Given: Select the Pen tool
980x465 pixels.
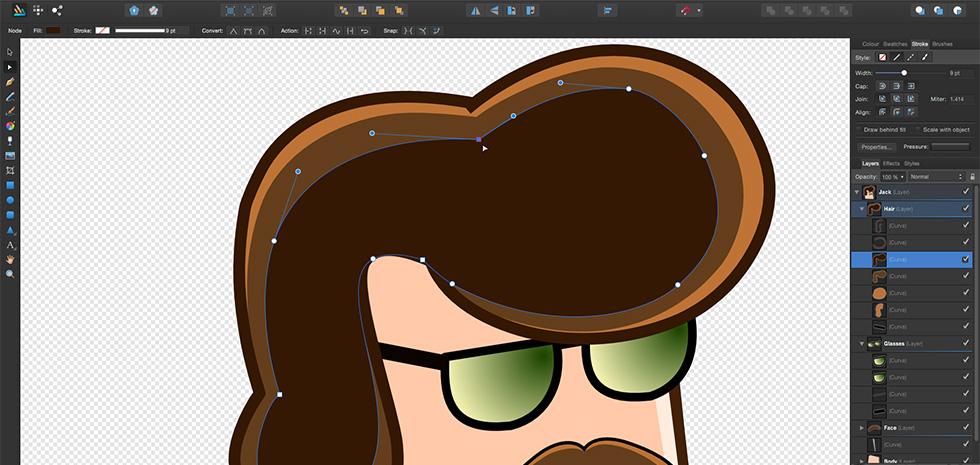Looking at the screenshot, I should (10, 82).
